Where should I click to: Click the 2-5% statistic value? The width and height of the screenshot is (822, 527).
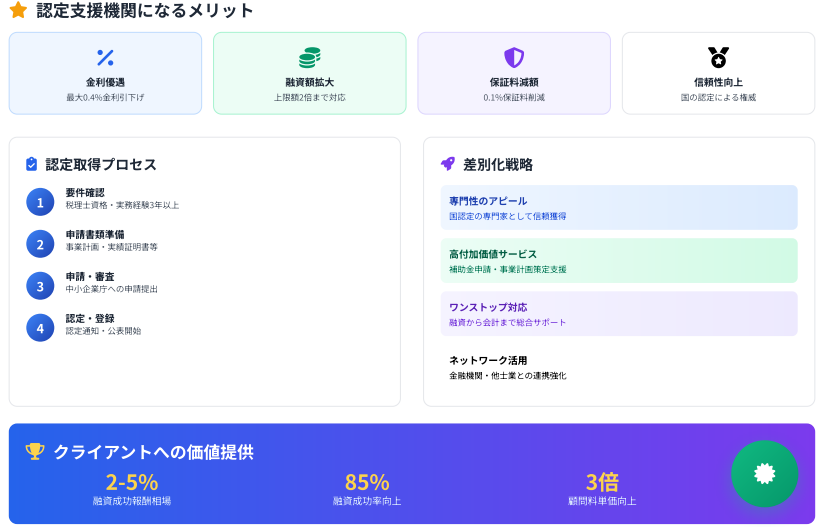pyautogui.click(x=132, y=482)
